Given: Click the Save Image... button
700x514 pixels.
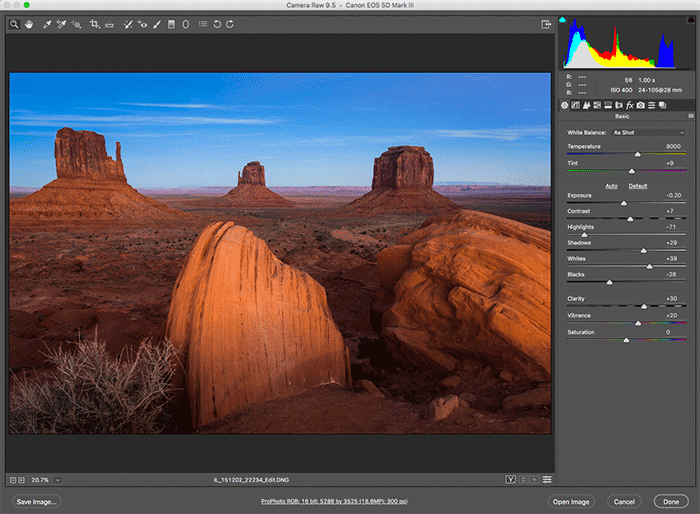Looking at the screenshot, I should pos(37,502).
